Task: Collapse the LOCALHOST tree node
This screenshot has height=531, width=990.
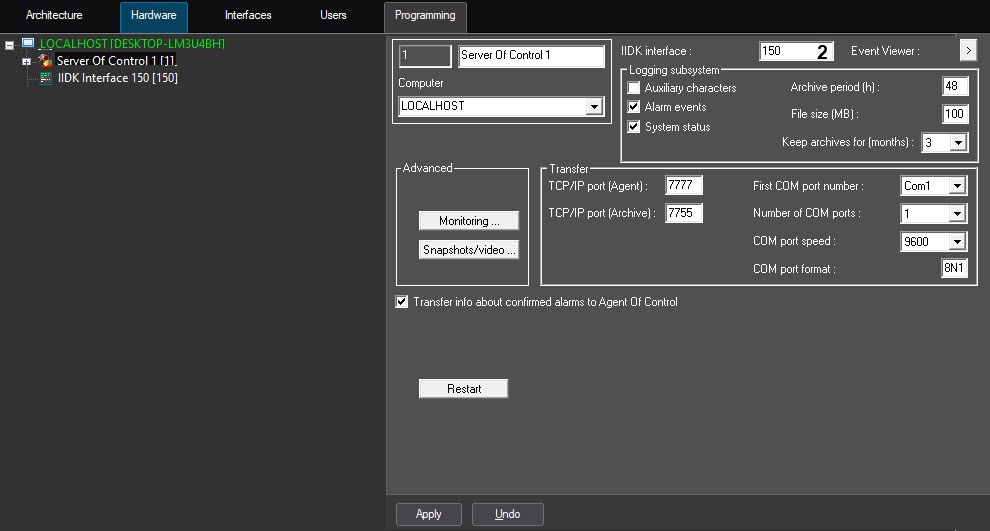Action: (x=9, y=45)
